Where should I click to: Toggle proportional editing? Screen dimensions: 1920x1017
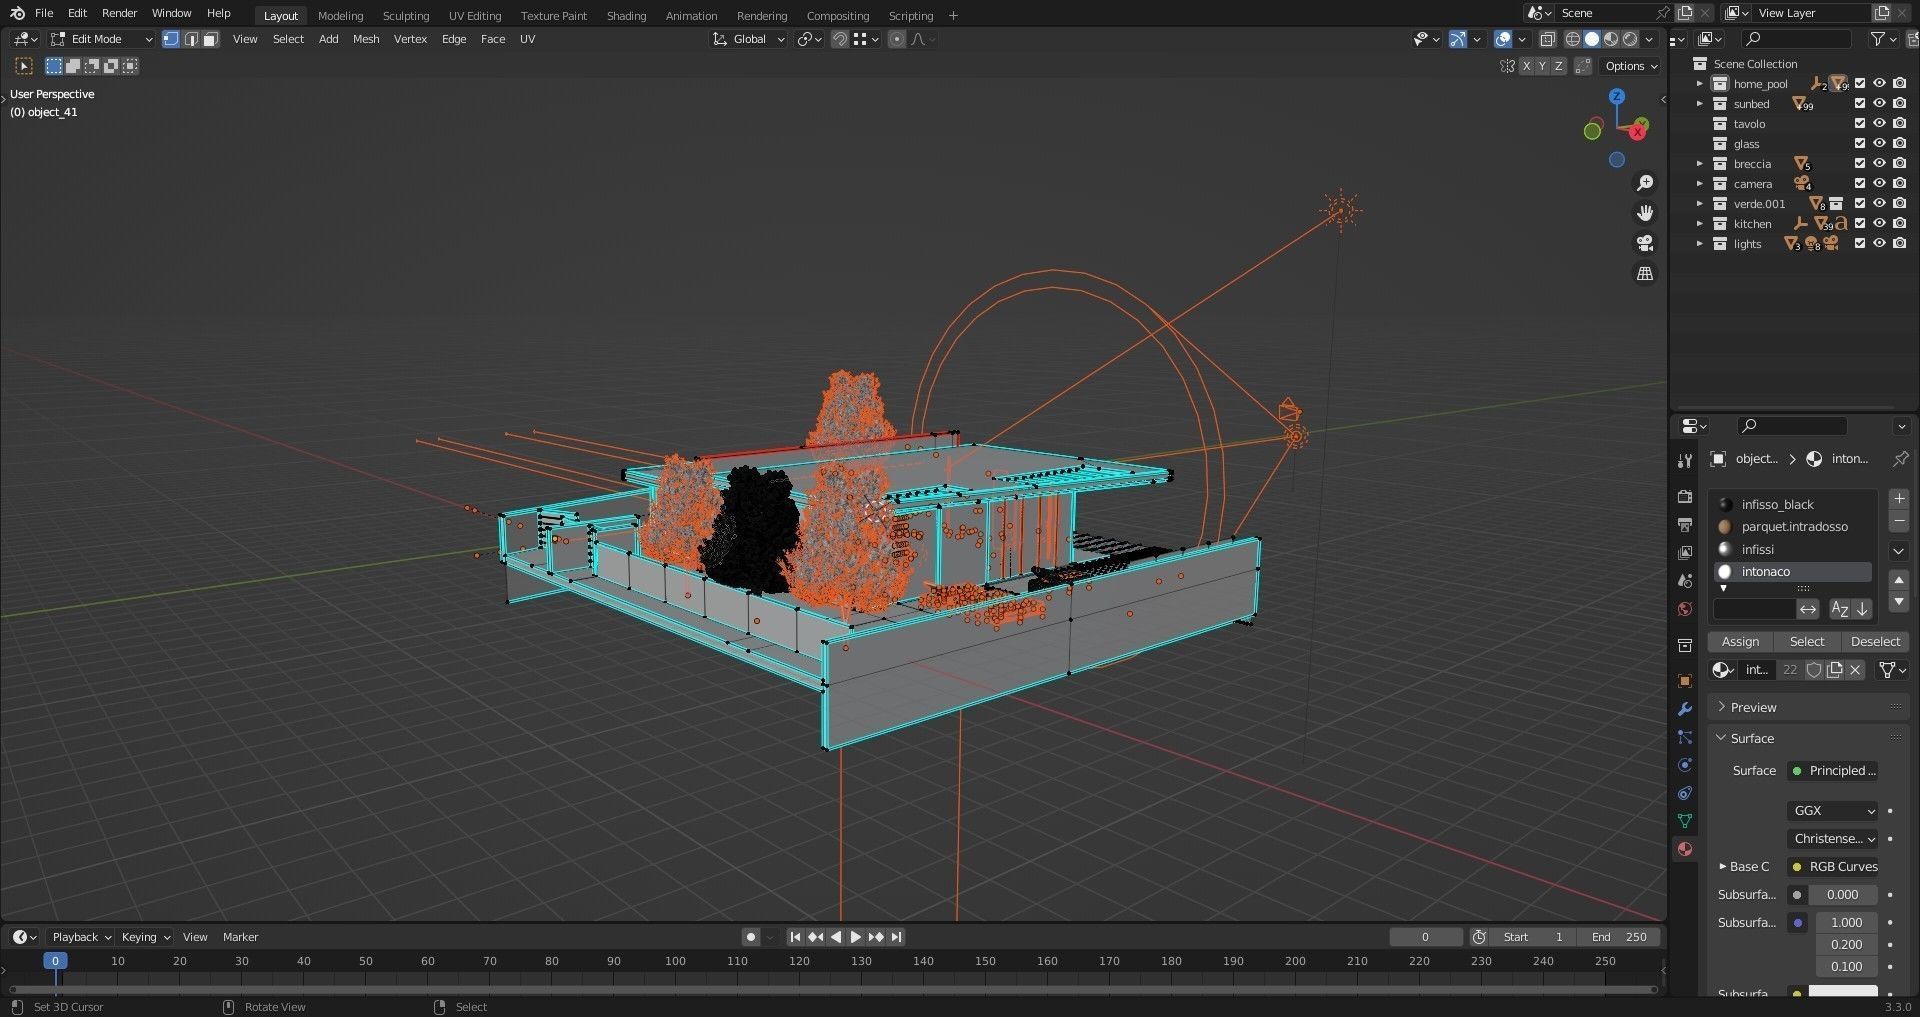pyautogui.click(x=896, y=39)
